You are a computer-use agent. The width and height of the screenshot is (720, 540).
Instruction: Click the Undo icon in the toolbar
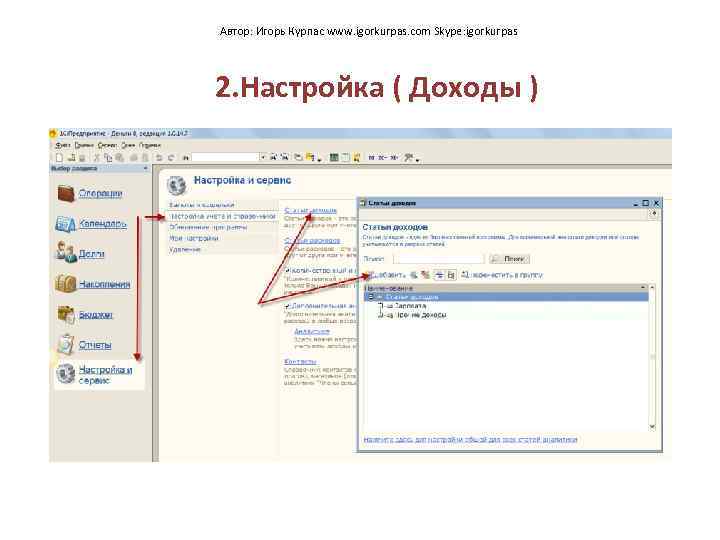(159, 158)
